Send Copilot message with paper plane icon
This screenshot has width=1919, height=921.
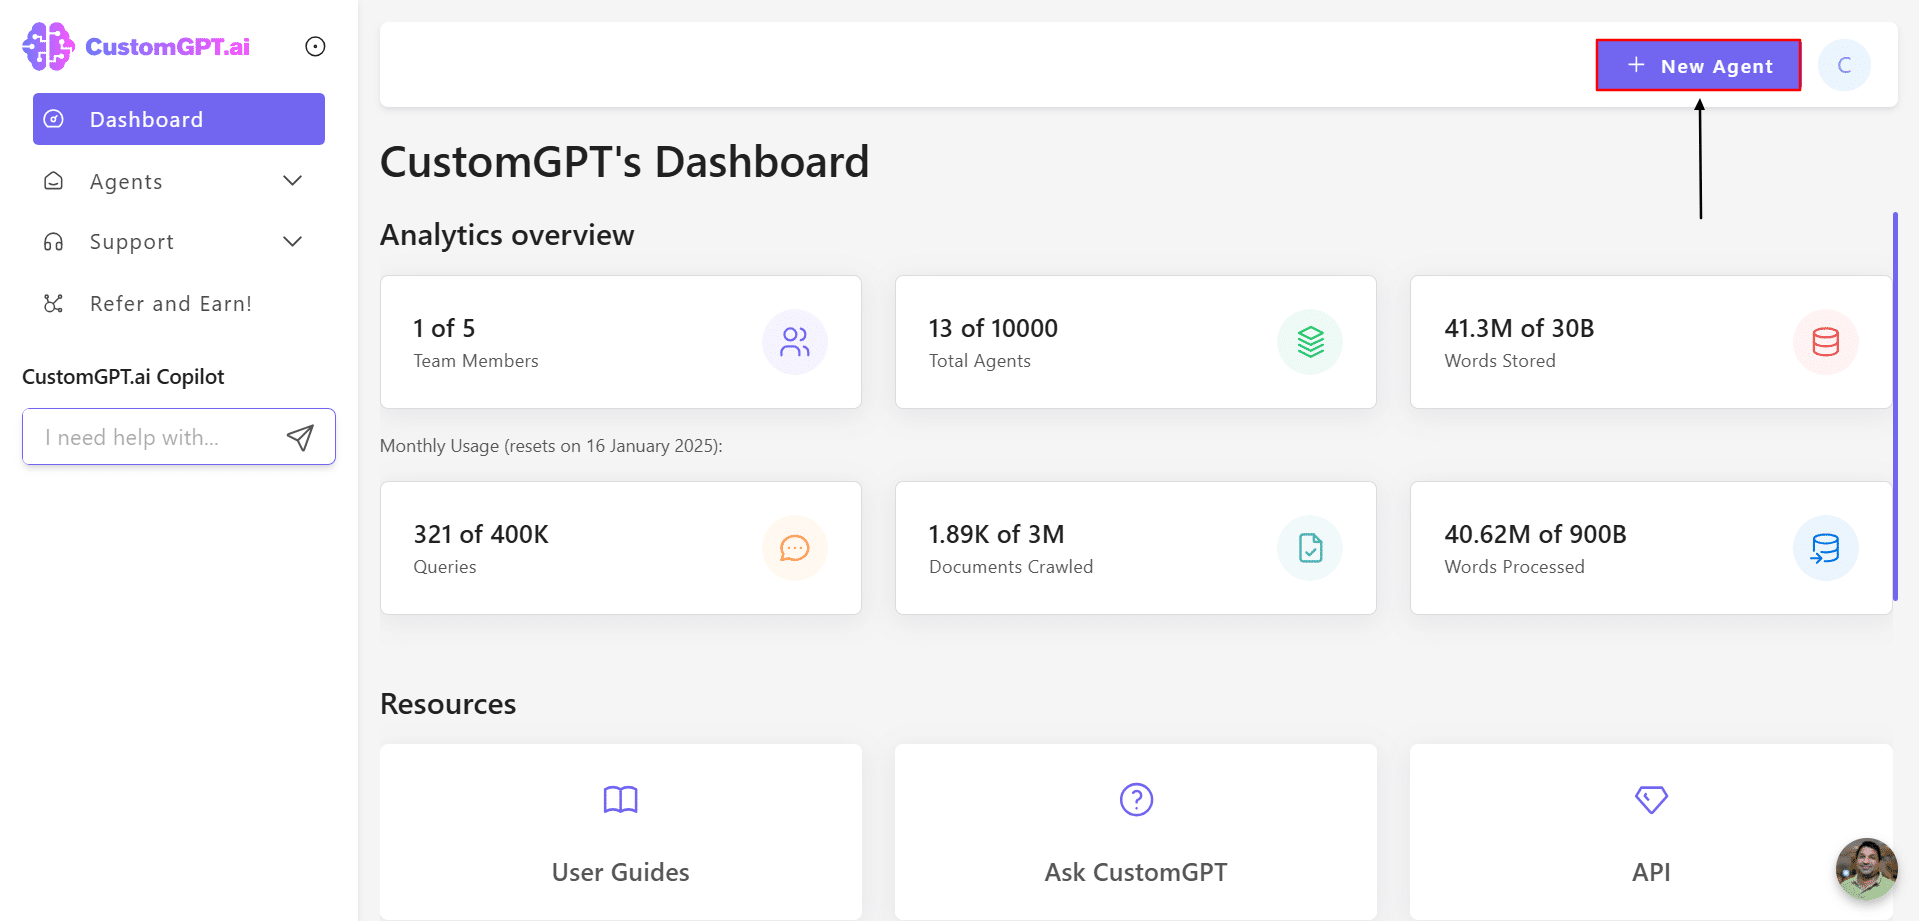coord(300,437)
